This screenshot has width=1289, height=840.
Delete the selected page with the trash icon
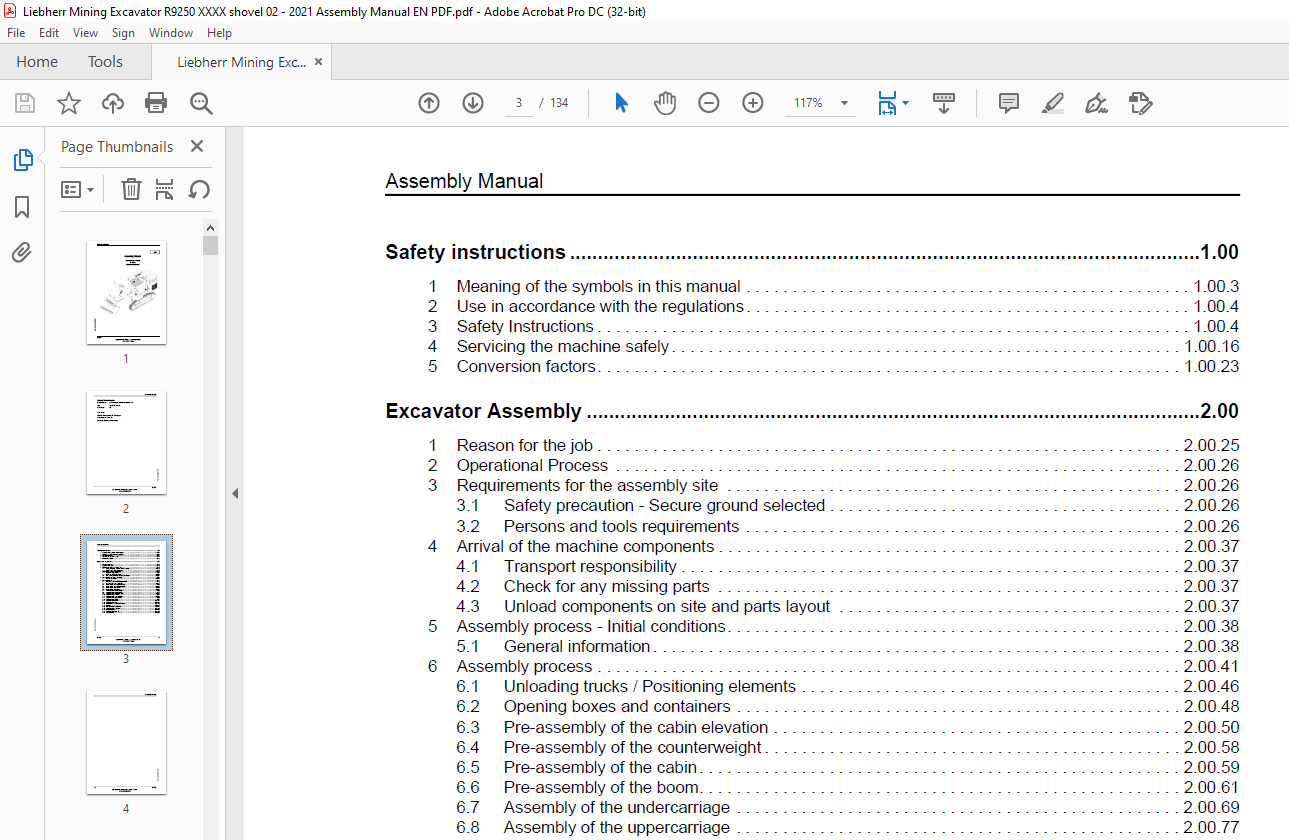[131, 189]
